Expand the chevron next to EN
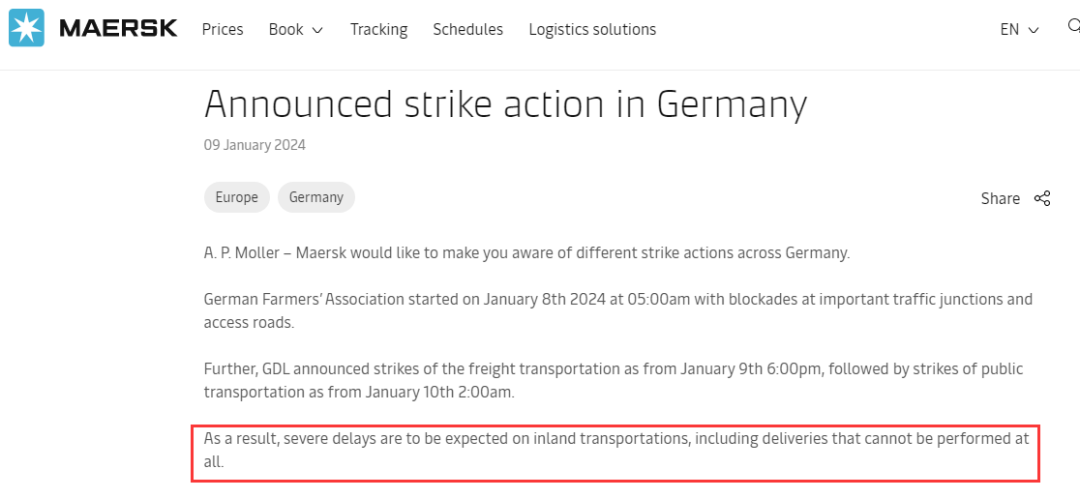Viewport: 1080px width, 495px height. tap(1033, 30)
